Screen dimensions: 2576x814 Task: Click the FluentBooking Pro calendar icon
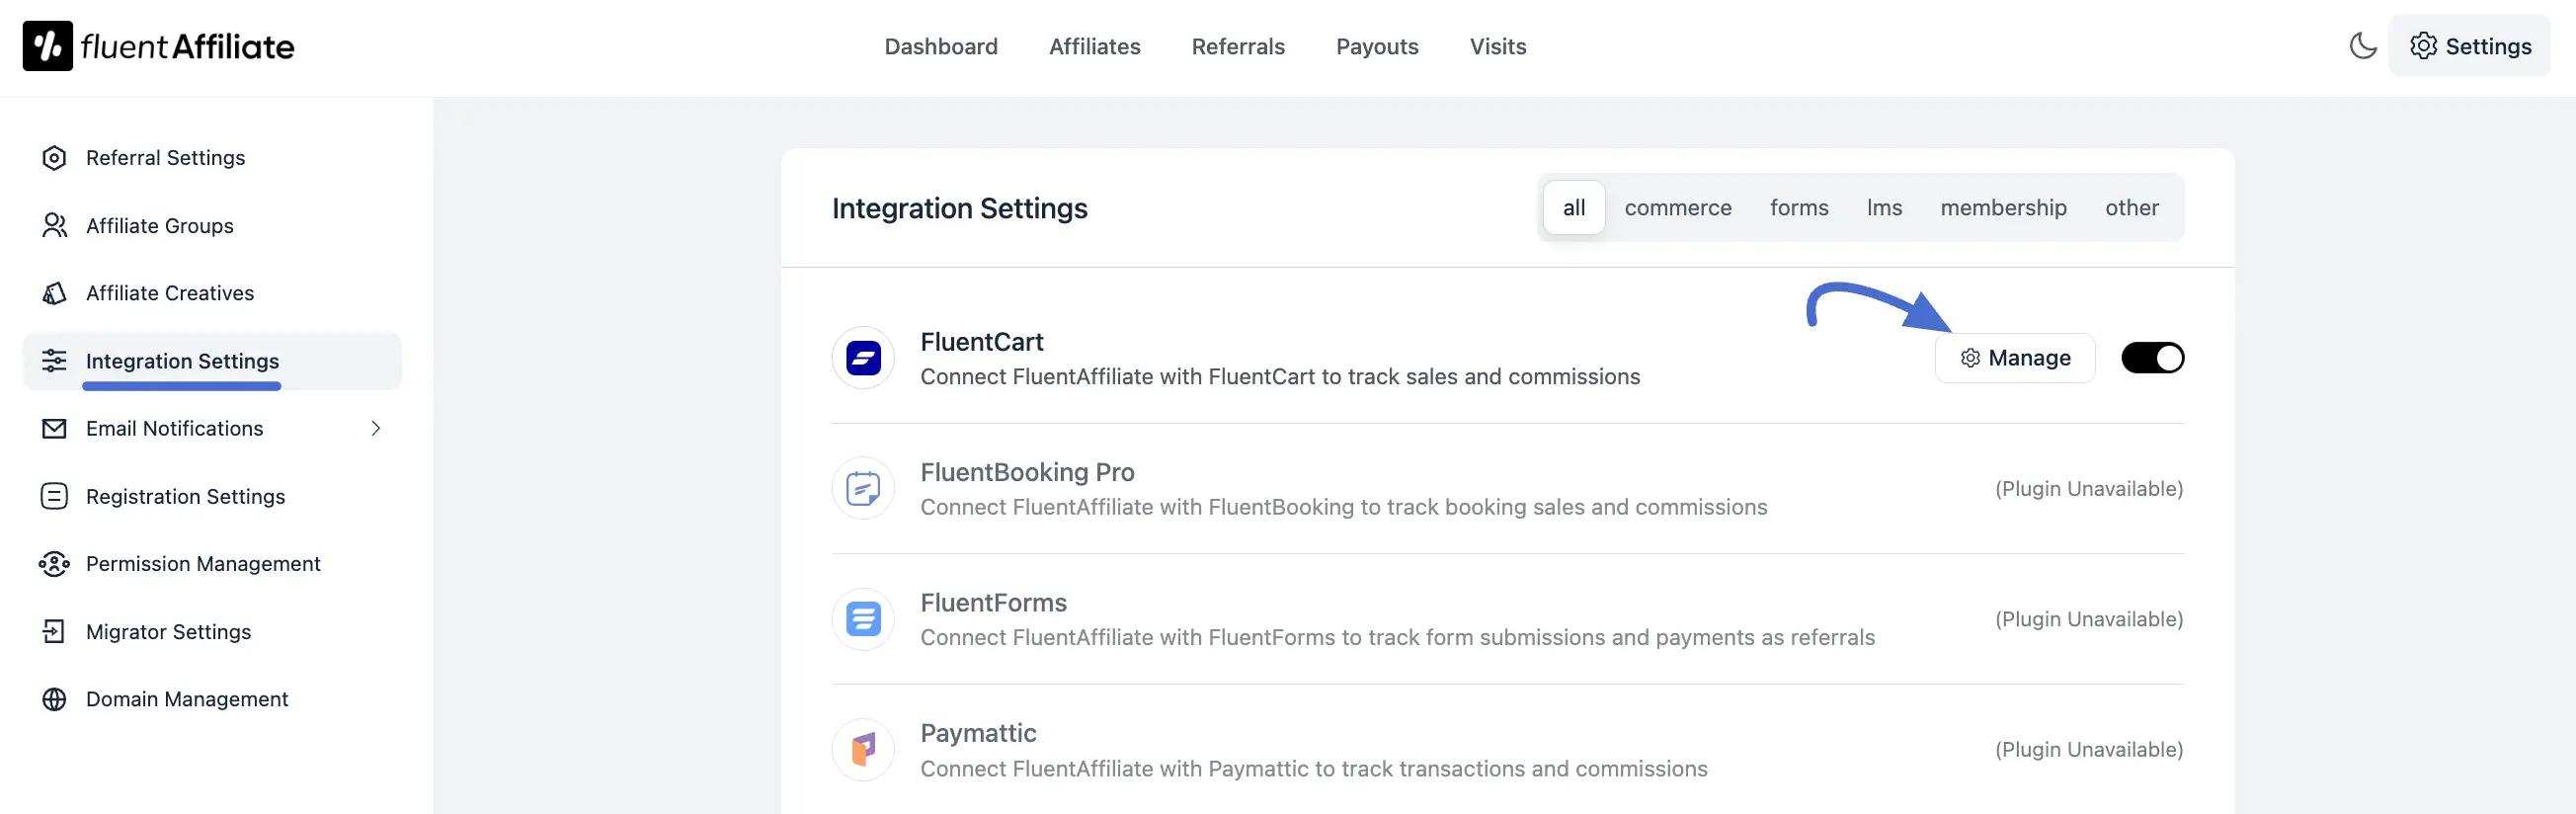863,489
